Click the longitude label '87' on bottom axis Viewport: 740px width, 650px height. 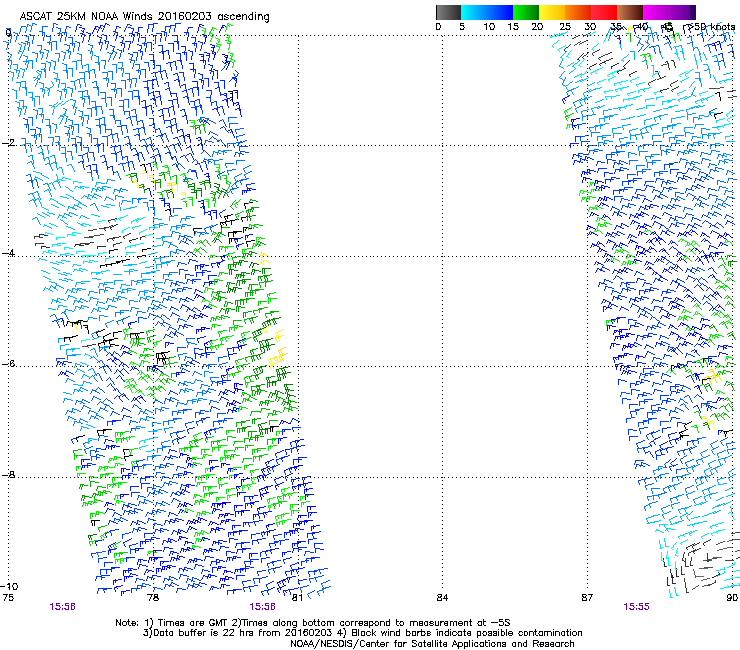[x=587, y=598]
